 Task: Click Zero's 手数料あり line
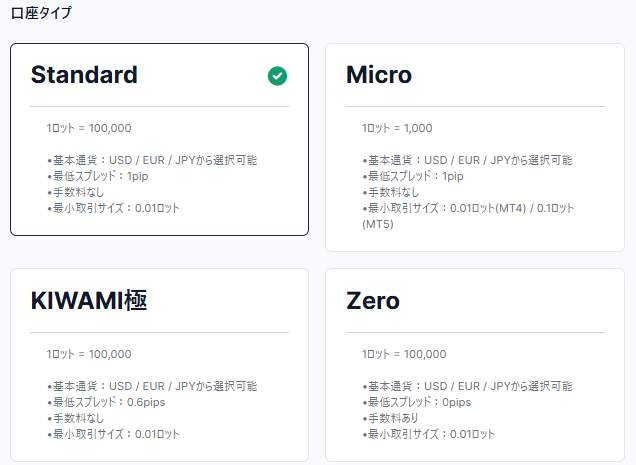[390, 418]
